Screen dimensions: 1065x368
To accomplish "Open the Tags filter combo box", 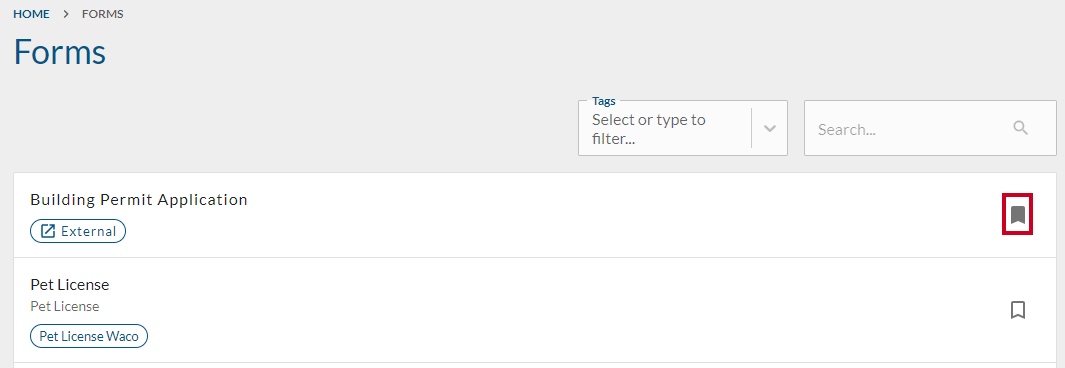I will tap(683, 128).
